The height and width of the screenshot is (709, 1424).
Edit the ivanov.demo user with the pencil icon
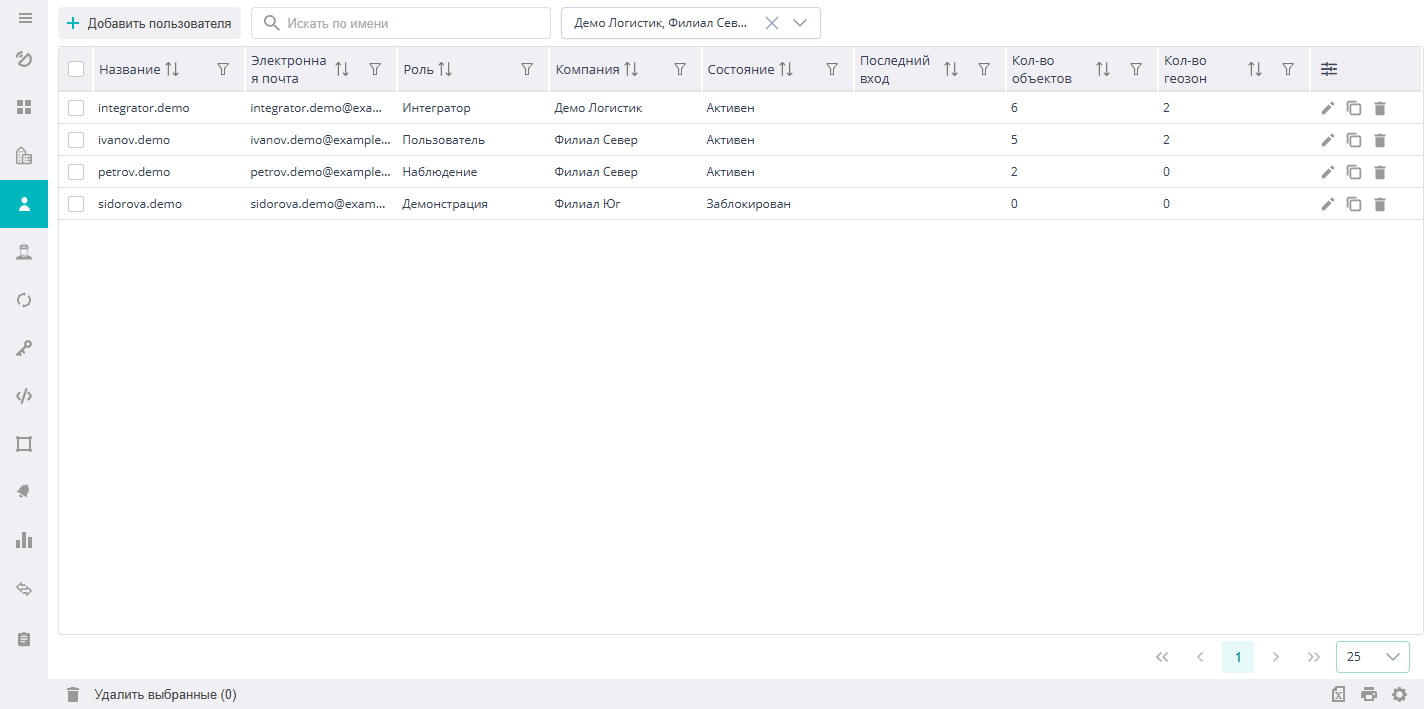point(1328,140)
